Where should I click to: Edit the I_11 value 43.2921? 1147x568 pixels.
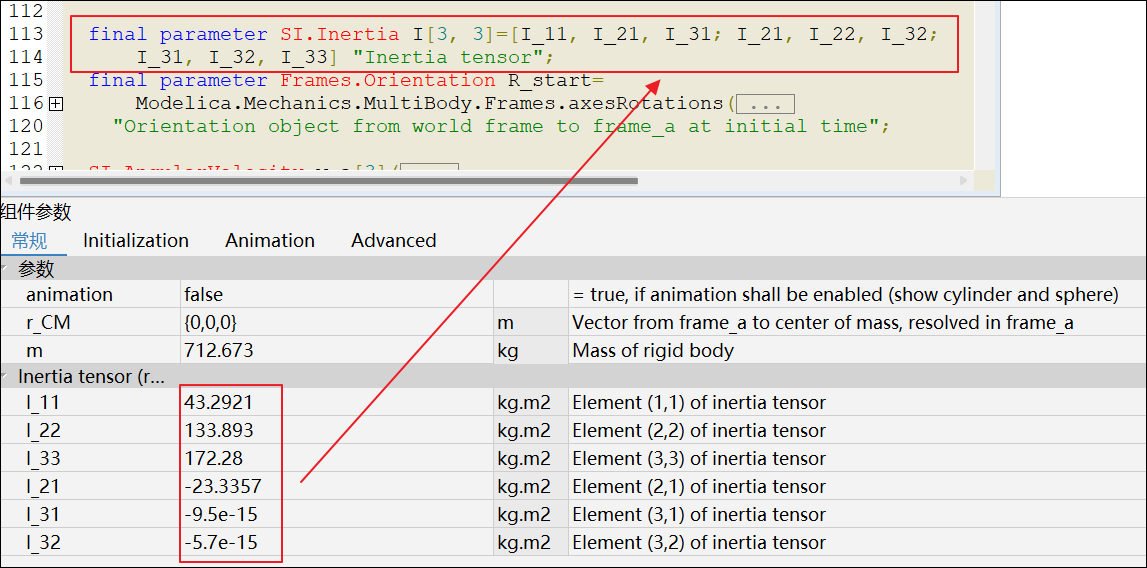coord(336,403)
